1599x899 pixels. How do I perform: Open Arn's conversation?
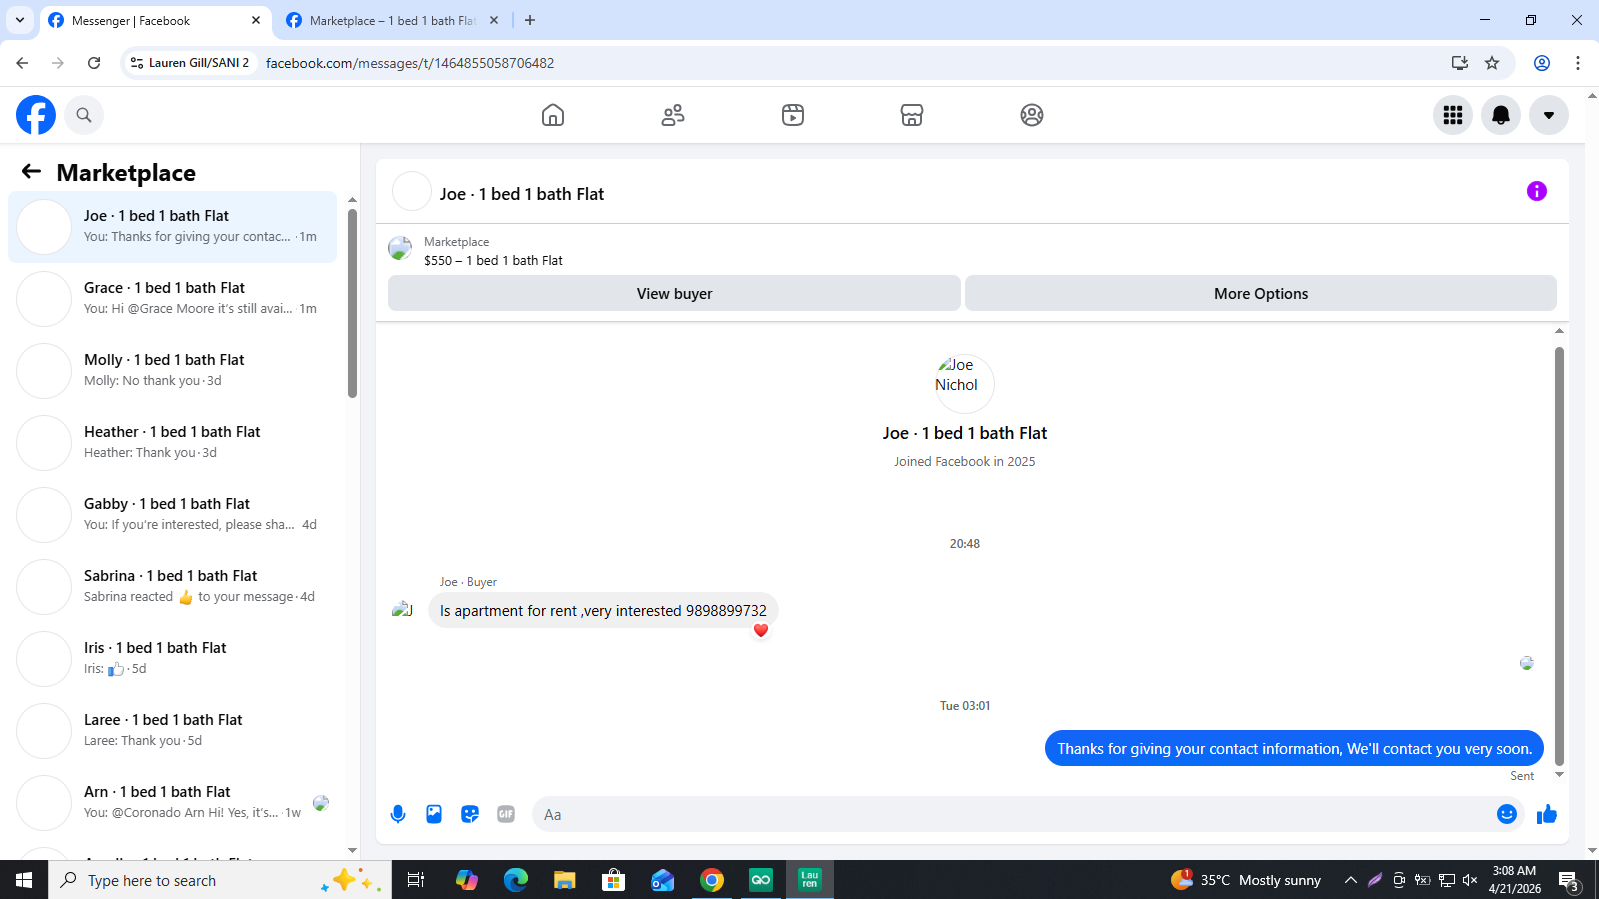(x=172, y=803)
